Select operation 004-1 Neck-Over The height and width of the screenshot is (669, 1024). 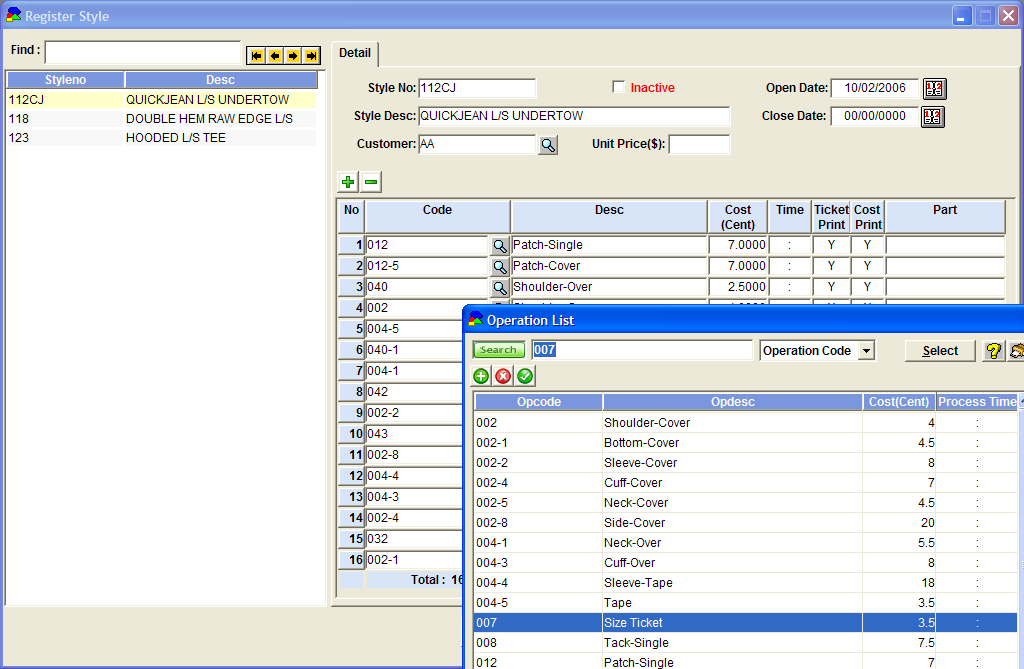click(x=745, y=543)
